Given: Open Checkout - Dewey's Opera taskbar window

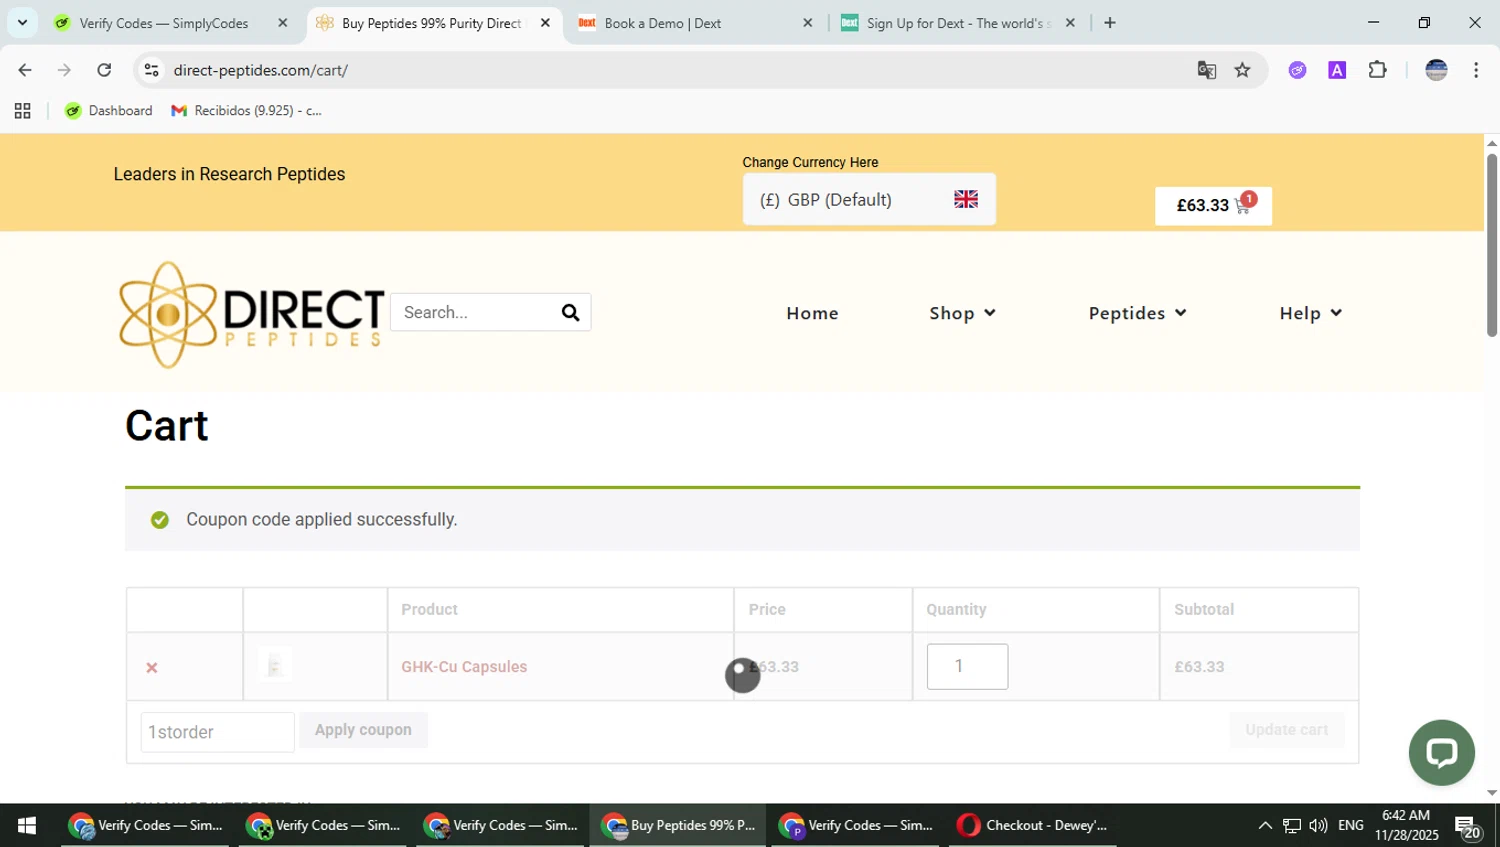Looking at the screenshot, I should pos(1032,825).
